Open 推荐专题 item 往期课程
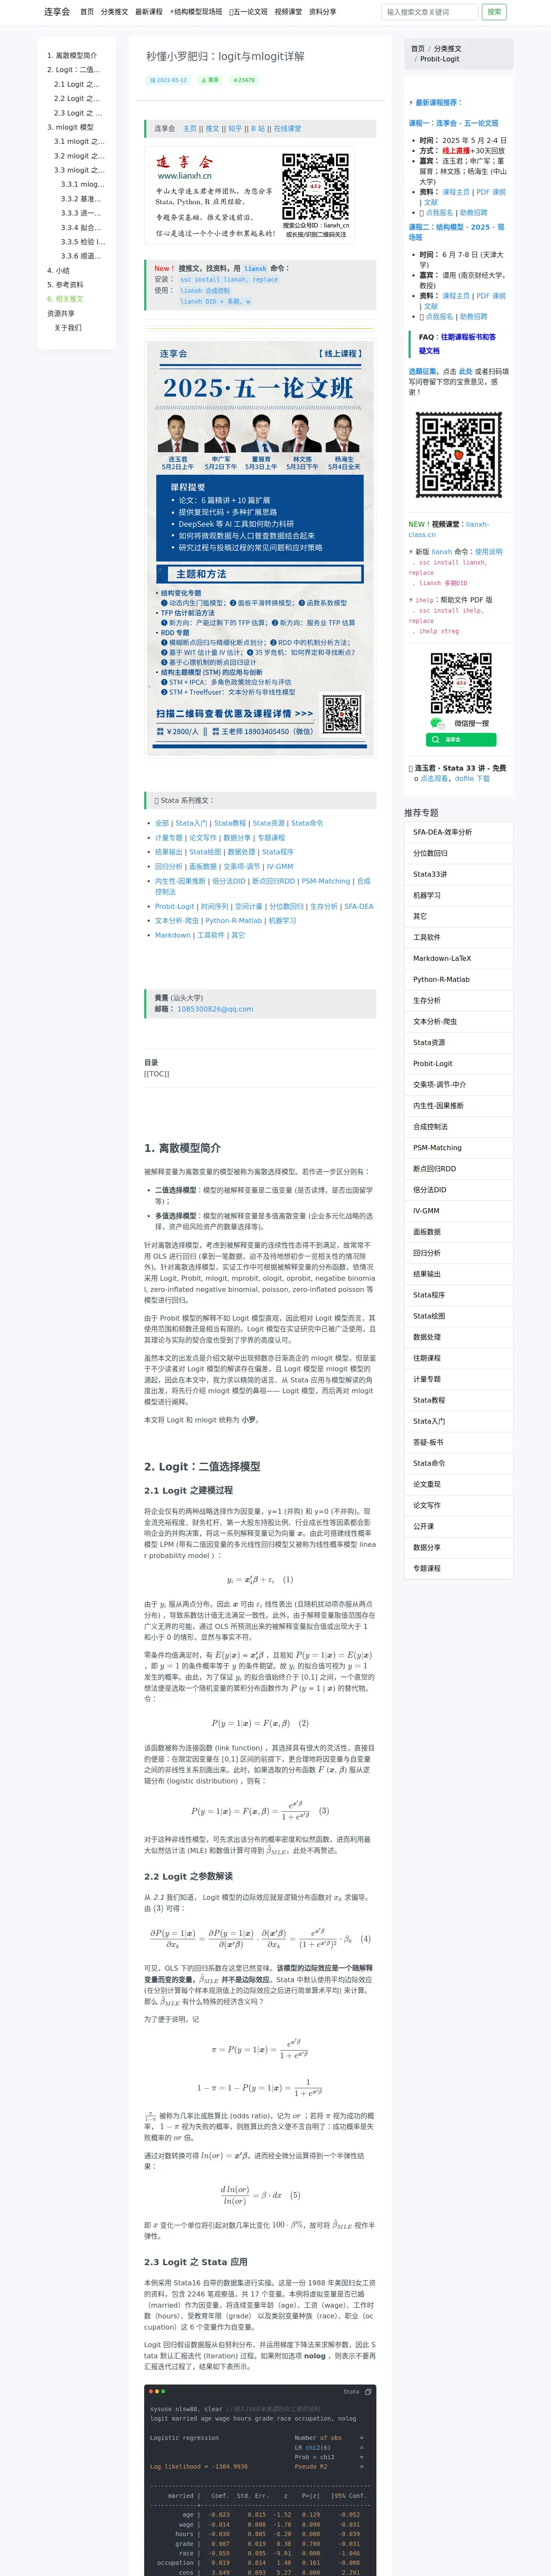Screen dimensions: 551x2576 pos(459,1358)
